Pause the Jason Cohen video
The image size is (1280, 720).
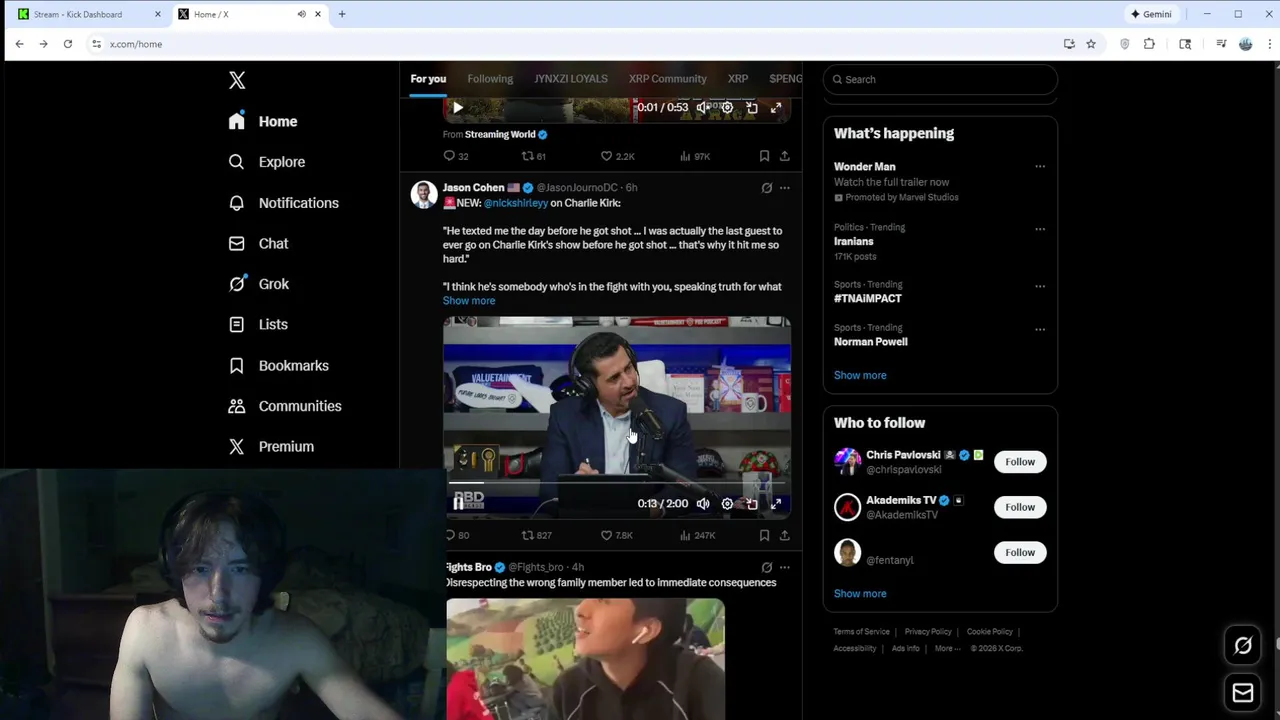tap(458, 504)
